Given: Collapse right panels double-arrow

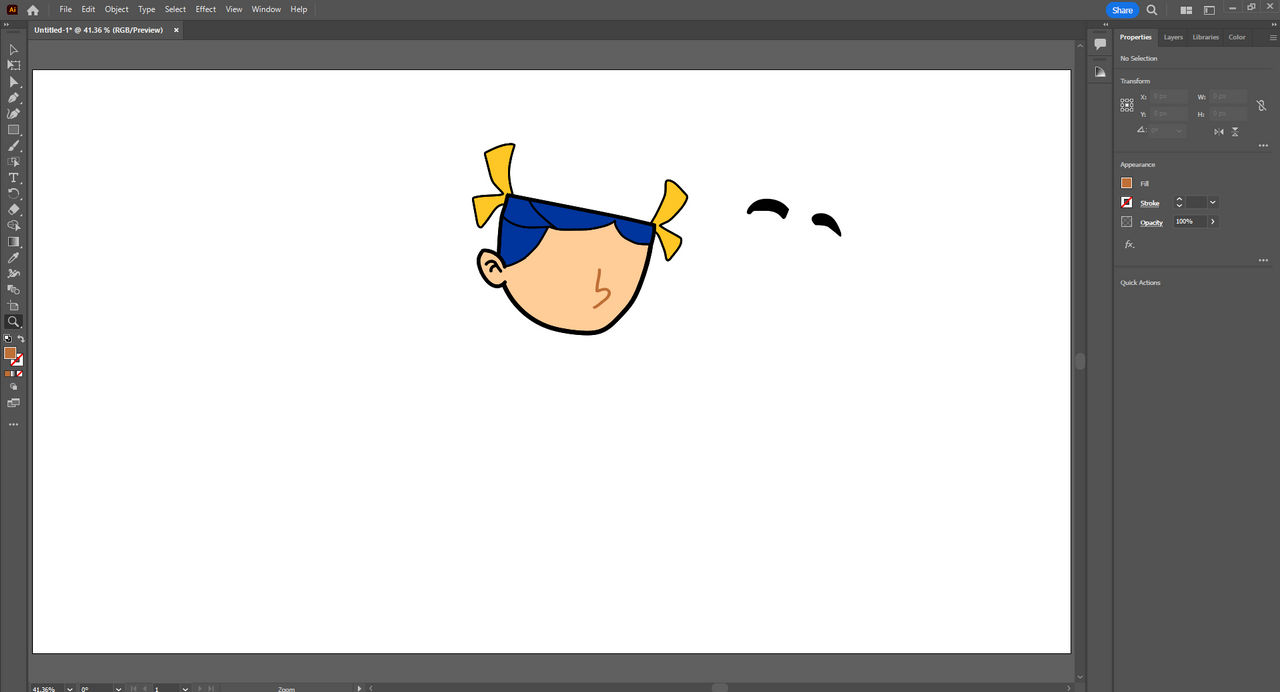Looking at the screenshot, I should 1272,26.
